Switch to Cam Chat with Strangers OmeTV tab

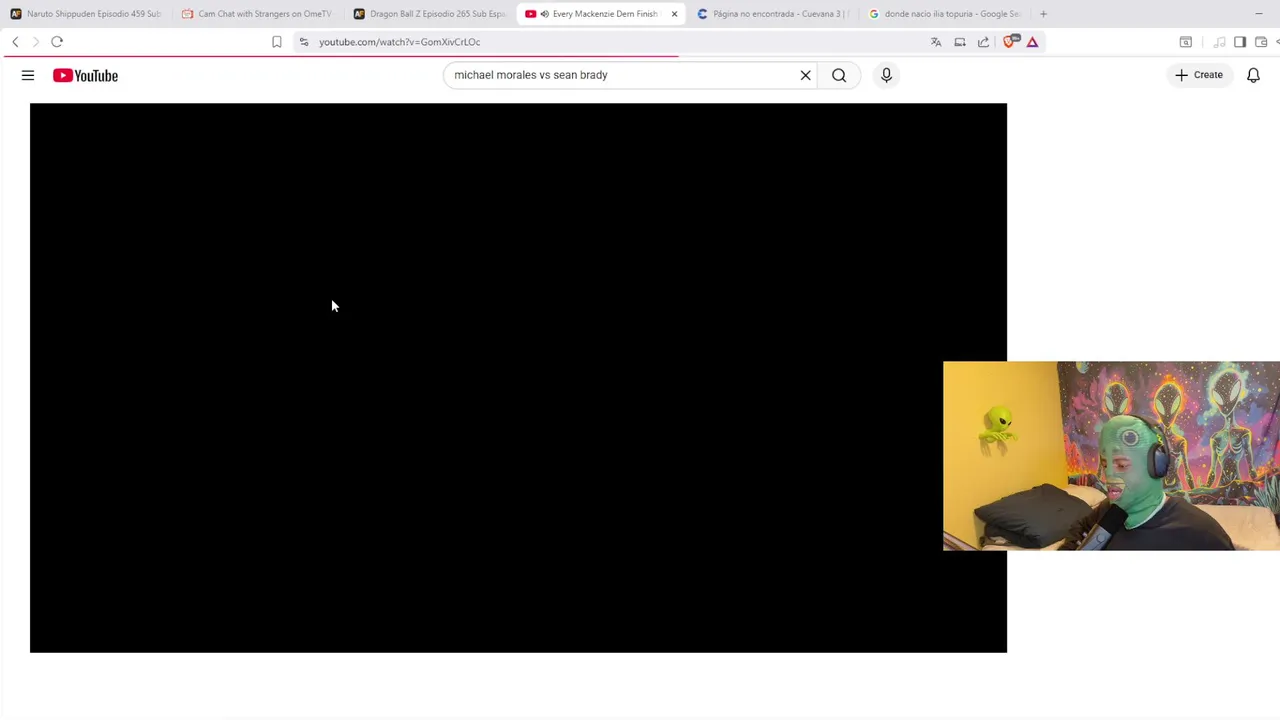257,14
